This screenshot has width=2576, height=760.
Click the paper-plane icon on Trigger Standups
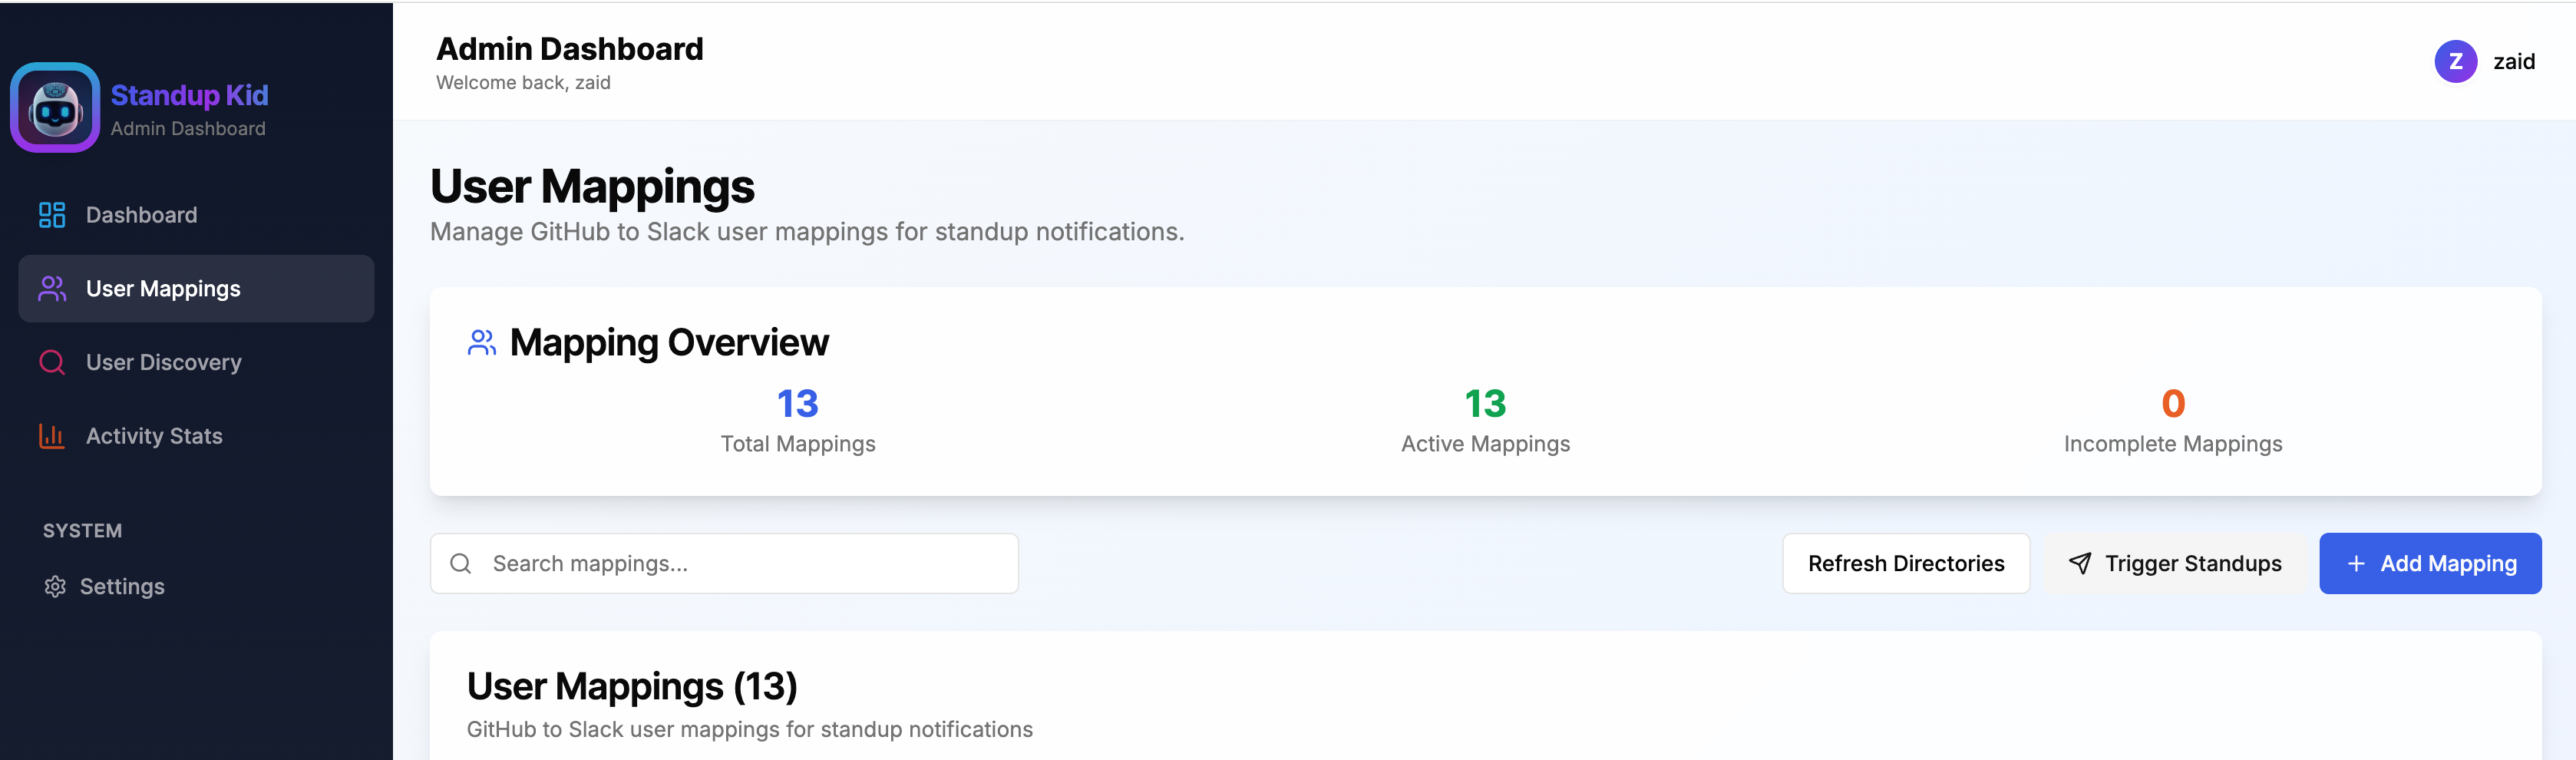click(2081, 563)
